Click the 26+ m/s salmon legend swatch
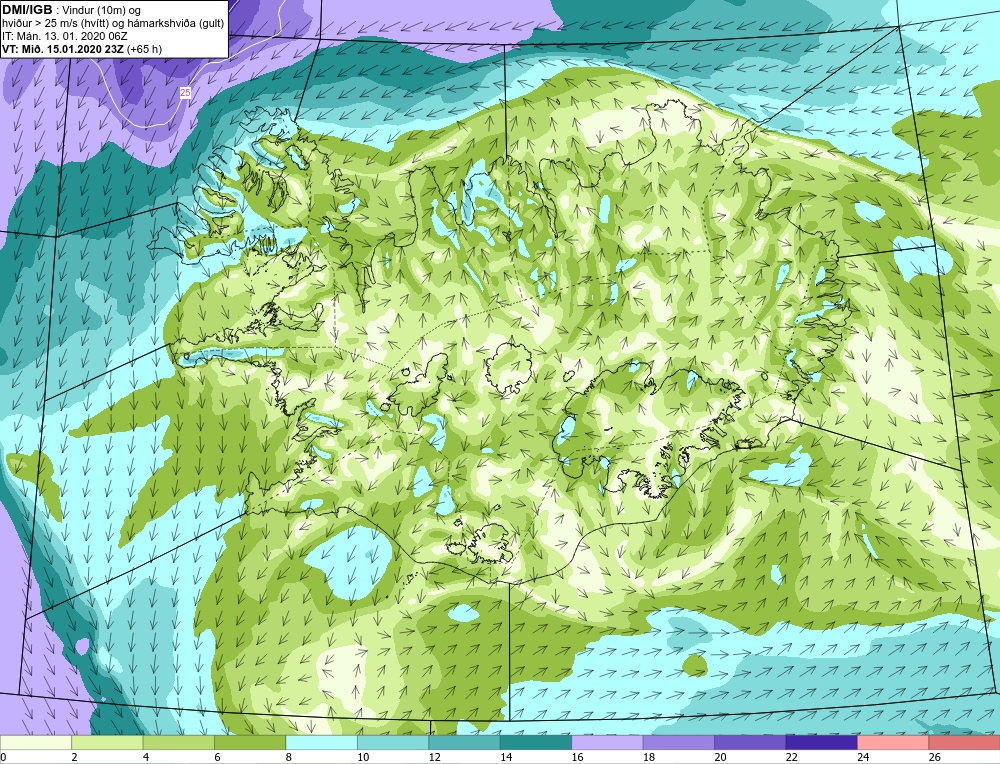This screenshot has height=764, width=1000. click(x=964, y=742)
